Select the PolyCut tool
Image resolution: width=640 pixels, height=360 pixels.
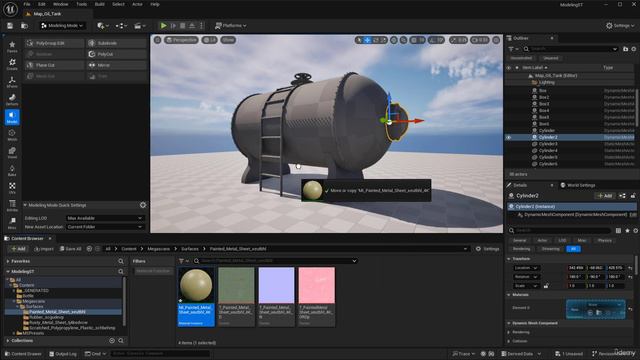click(x=117, y=54)
